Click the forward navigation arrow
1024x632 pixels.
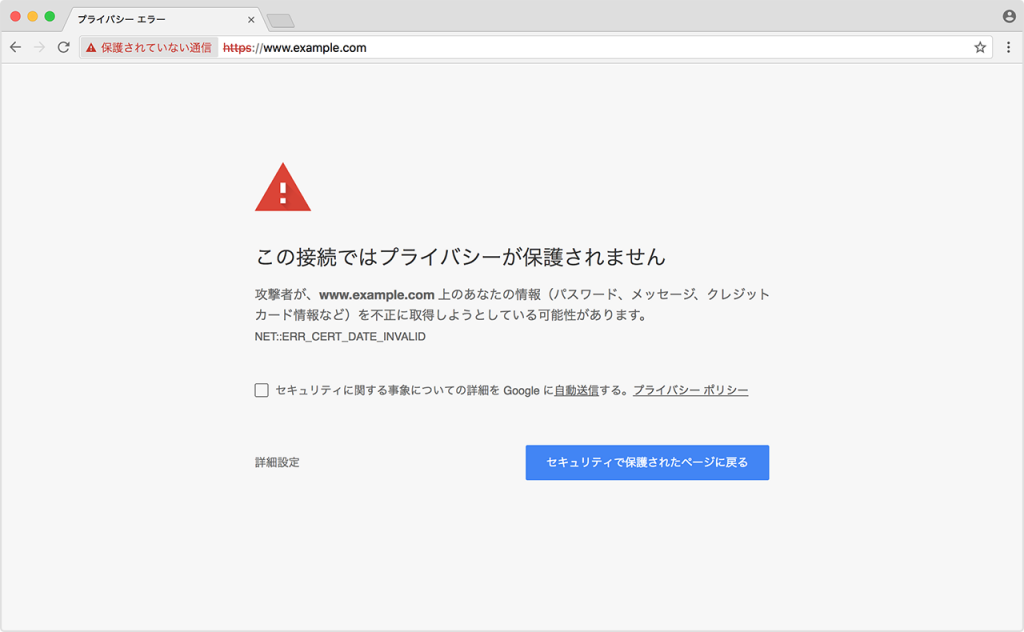pyautogui.click(x=38, y=47)
